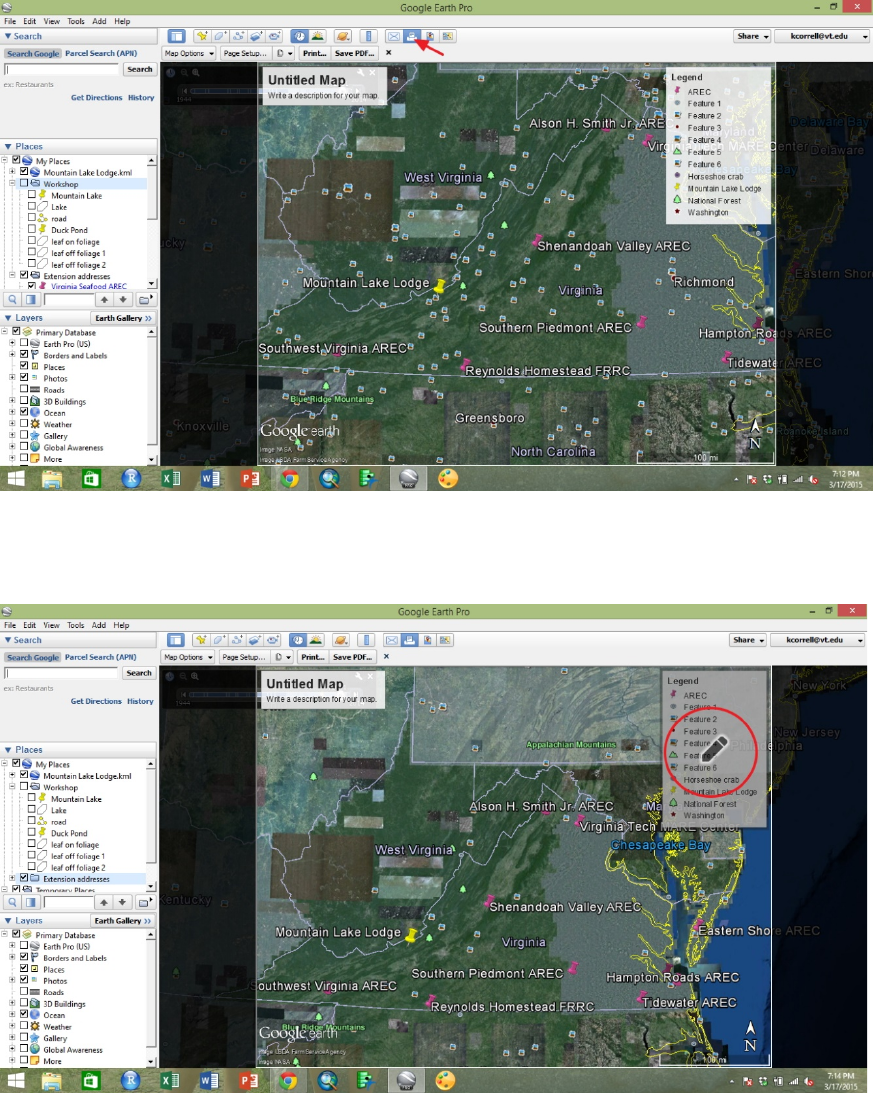Select Add Path tool in upper window
This screenshot has height=1093, width=873.
pos(238,36)
